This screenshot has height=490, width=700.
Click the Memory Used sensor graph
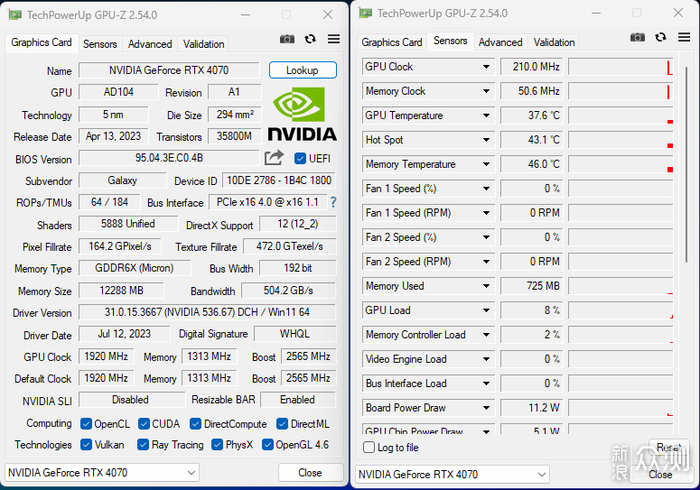tap(620, 286)
